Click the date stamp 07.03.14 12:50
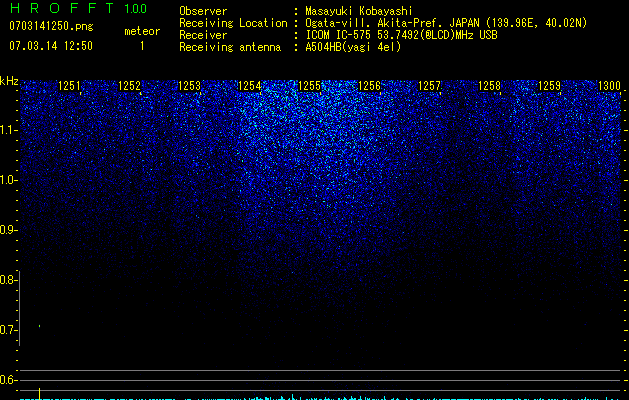Screen dimensions: 629x400 click(x=51, y=46)
